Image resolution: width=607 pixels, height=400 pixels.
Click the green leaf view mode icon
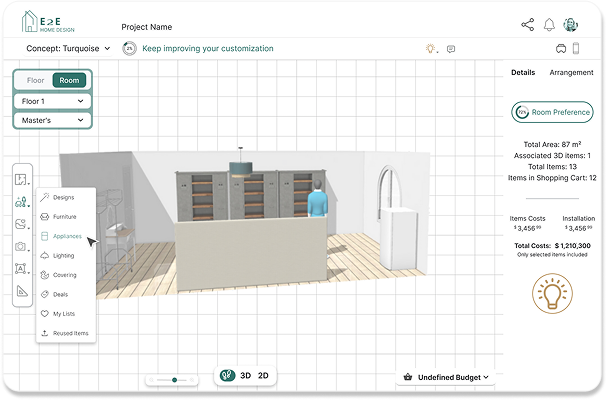pos(227,375)
